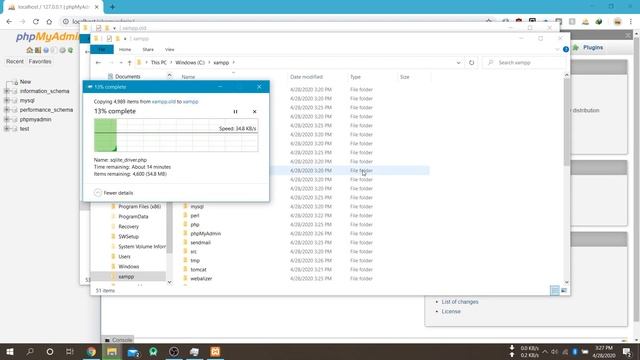Pause the file copy operation

[235, 111]
